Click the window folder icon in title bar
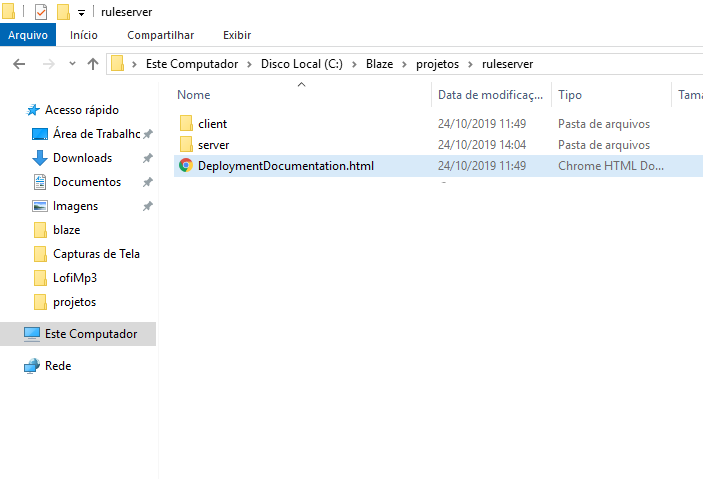703x479 pixels. [x=9, y=11]
